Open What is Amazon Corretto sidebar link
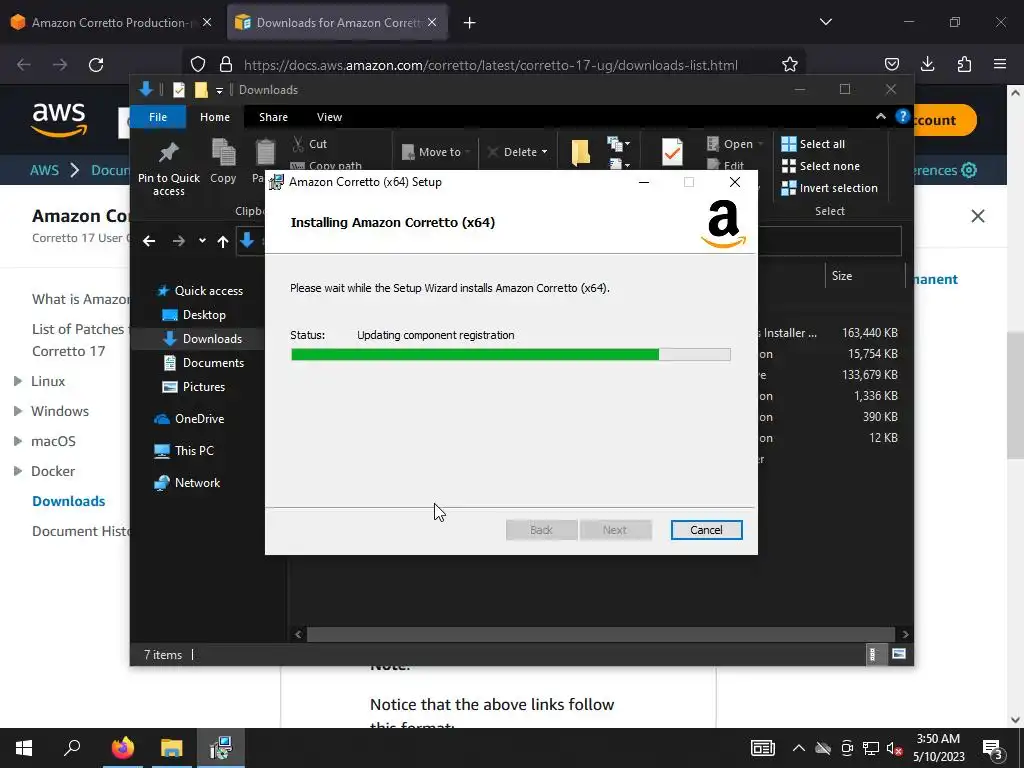The height and width of the screenshot is (768, 1024). coord(81,299)
